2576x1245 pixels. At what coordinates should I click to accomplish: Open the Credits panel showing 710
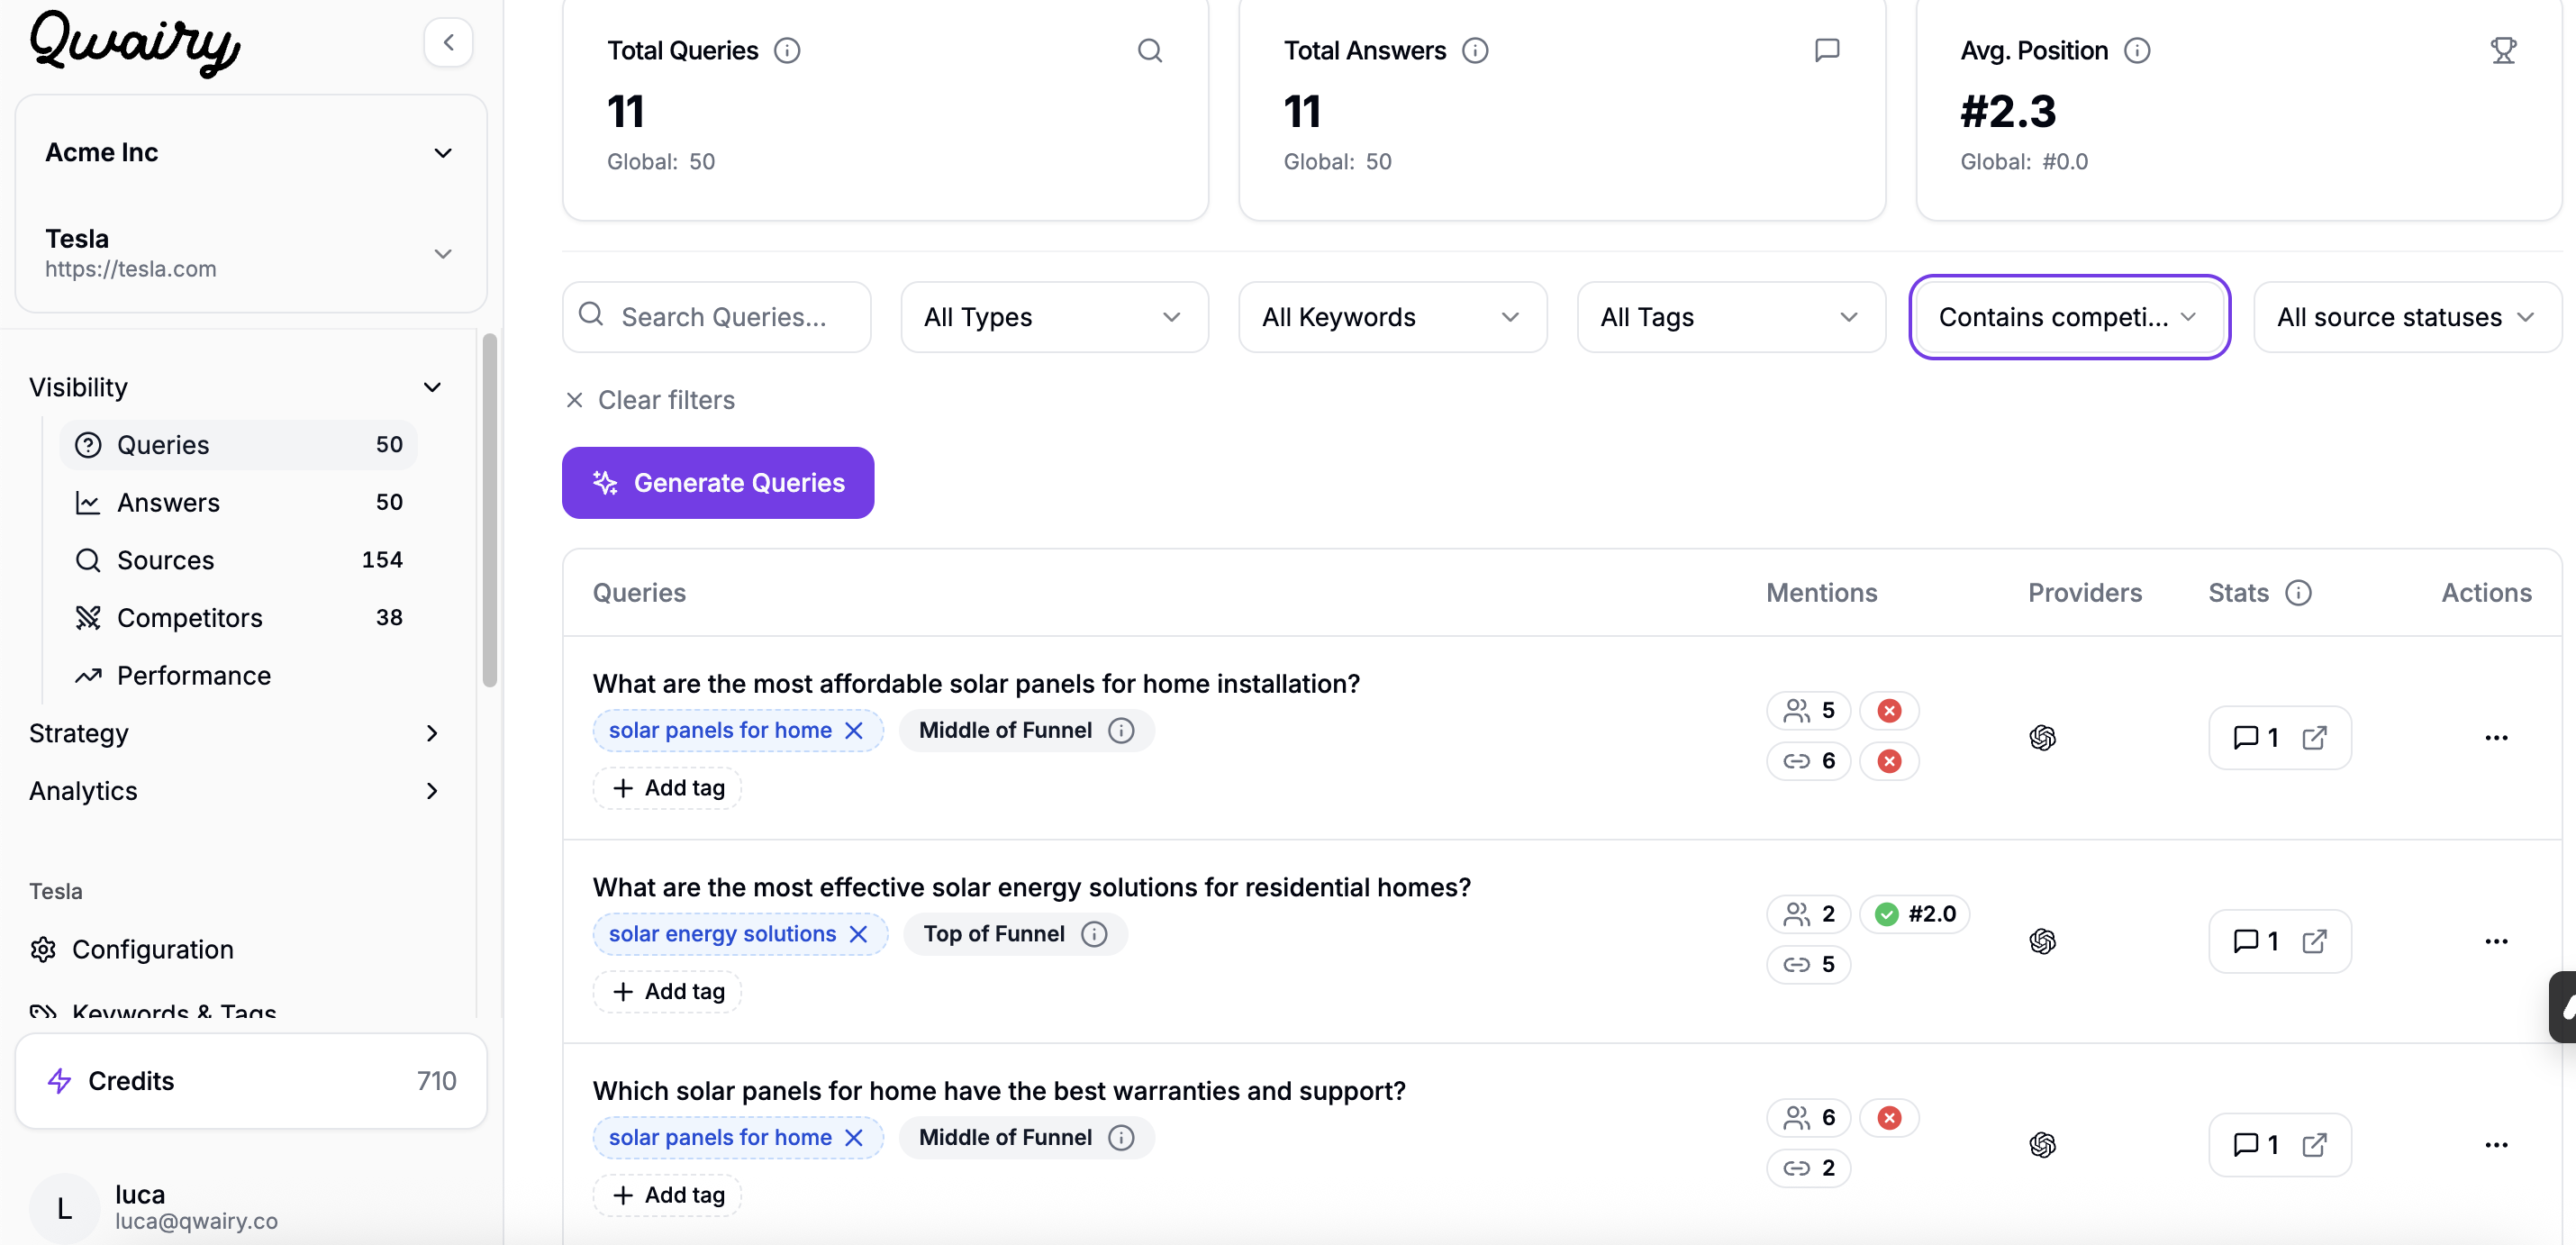251,1081
